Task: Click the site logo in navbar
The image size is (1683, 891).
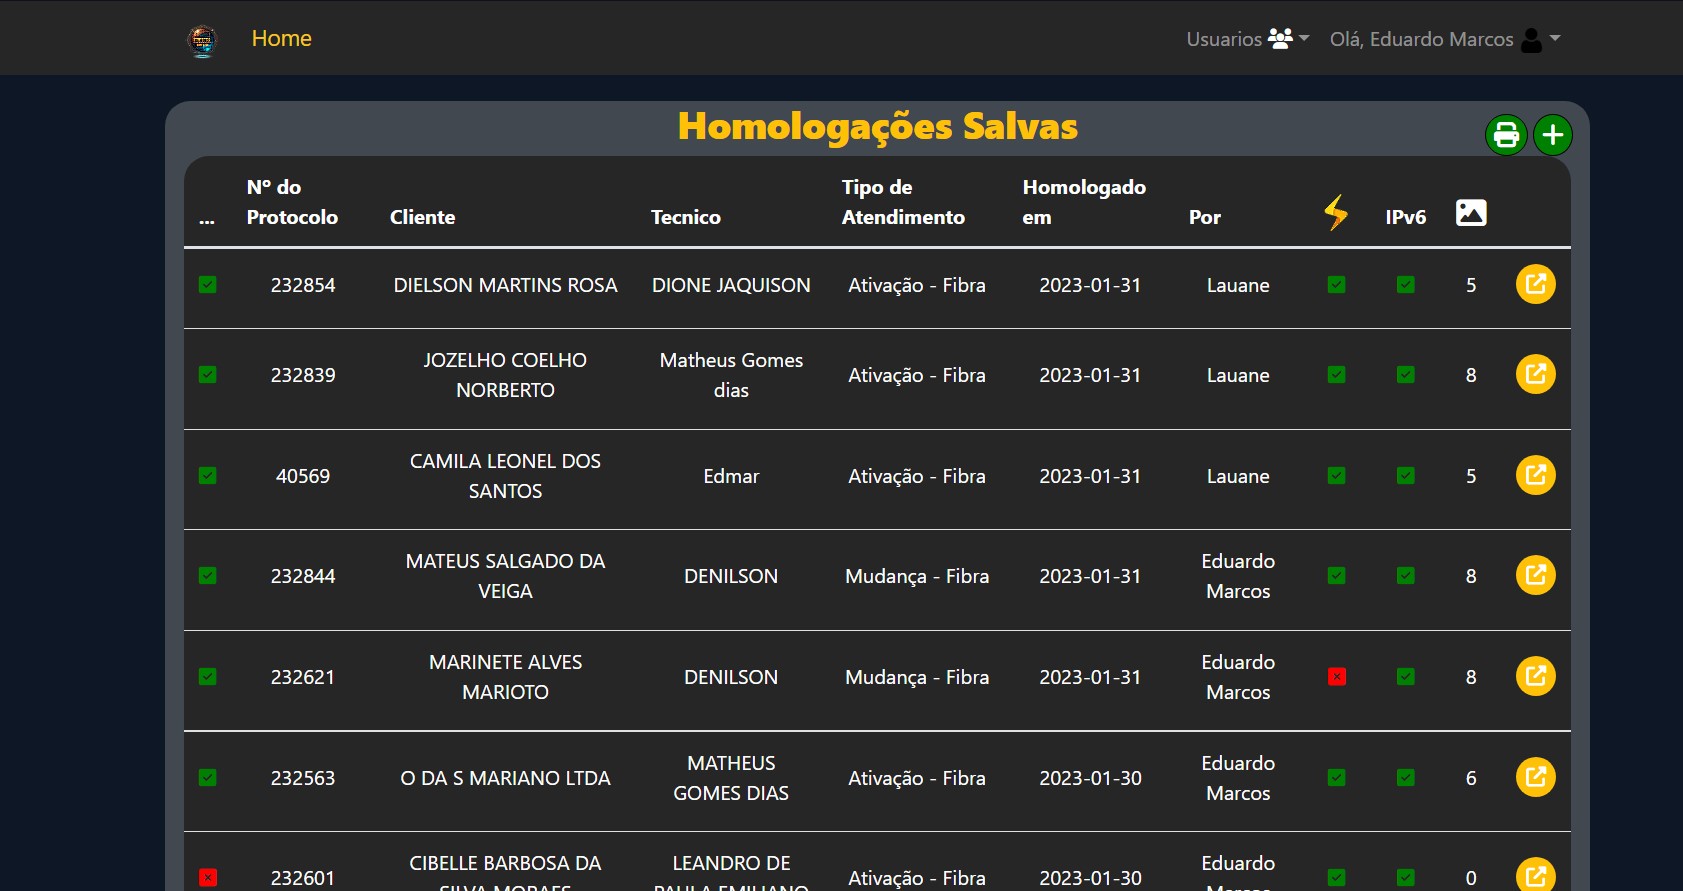Action: [x=202, y=40]
